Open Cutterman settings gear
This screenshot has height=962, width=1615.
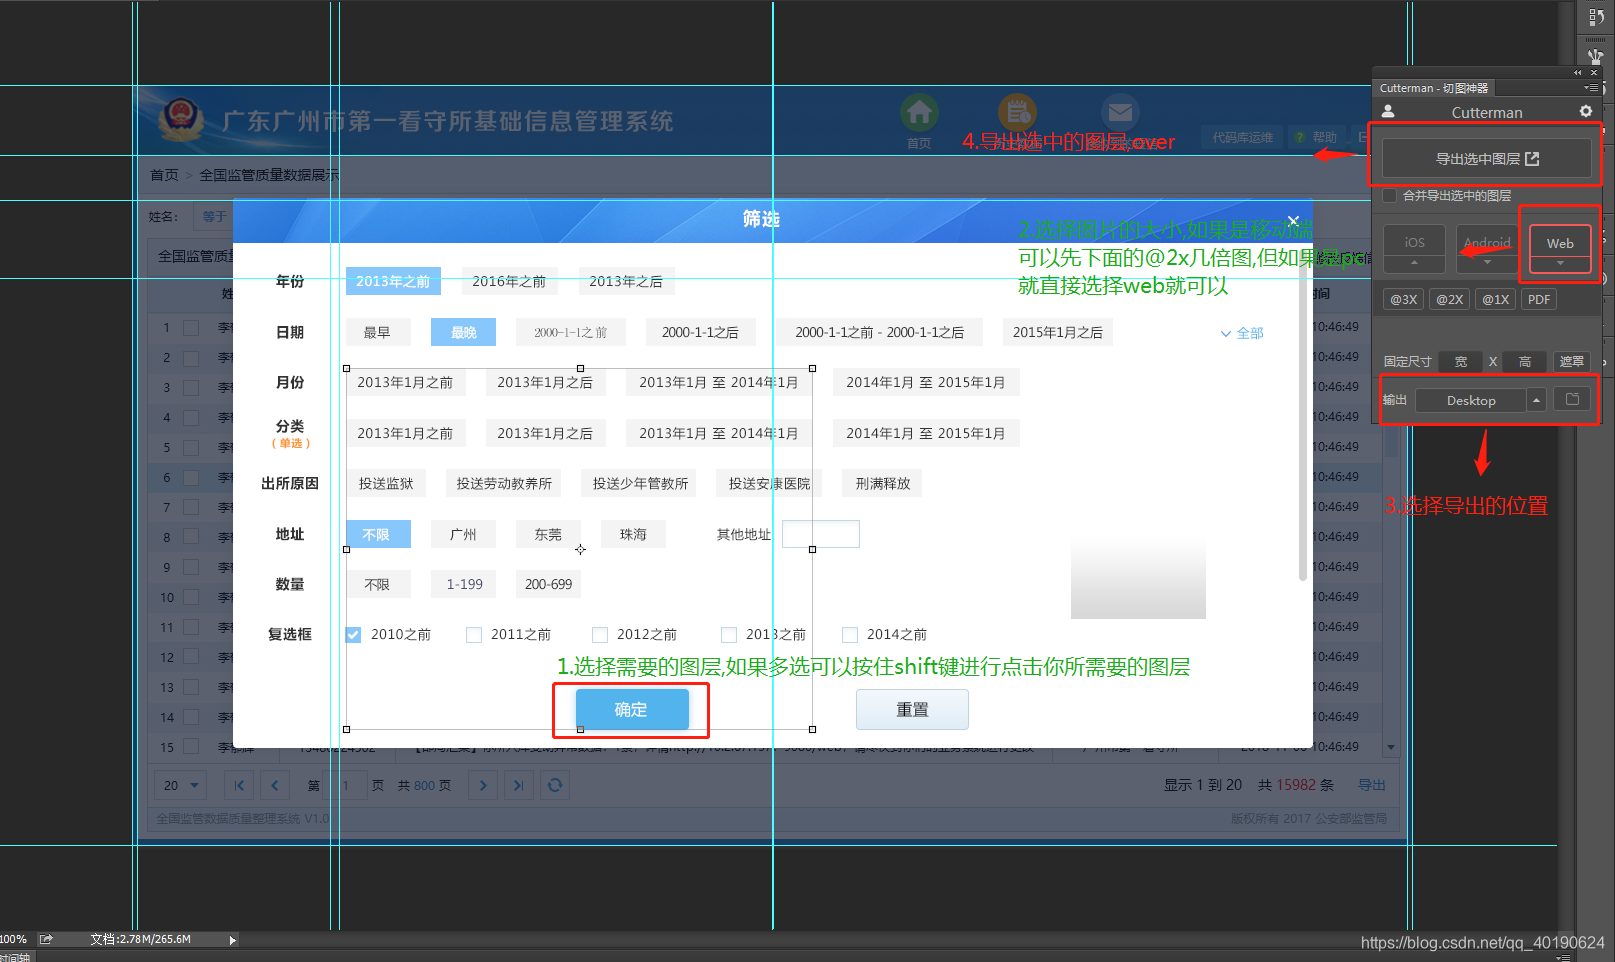click(x=1586, y=112)
